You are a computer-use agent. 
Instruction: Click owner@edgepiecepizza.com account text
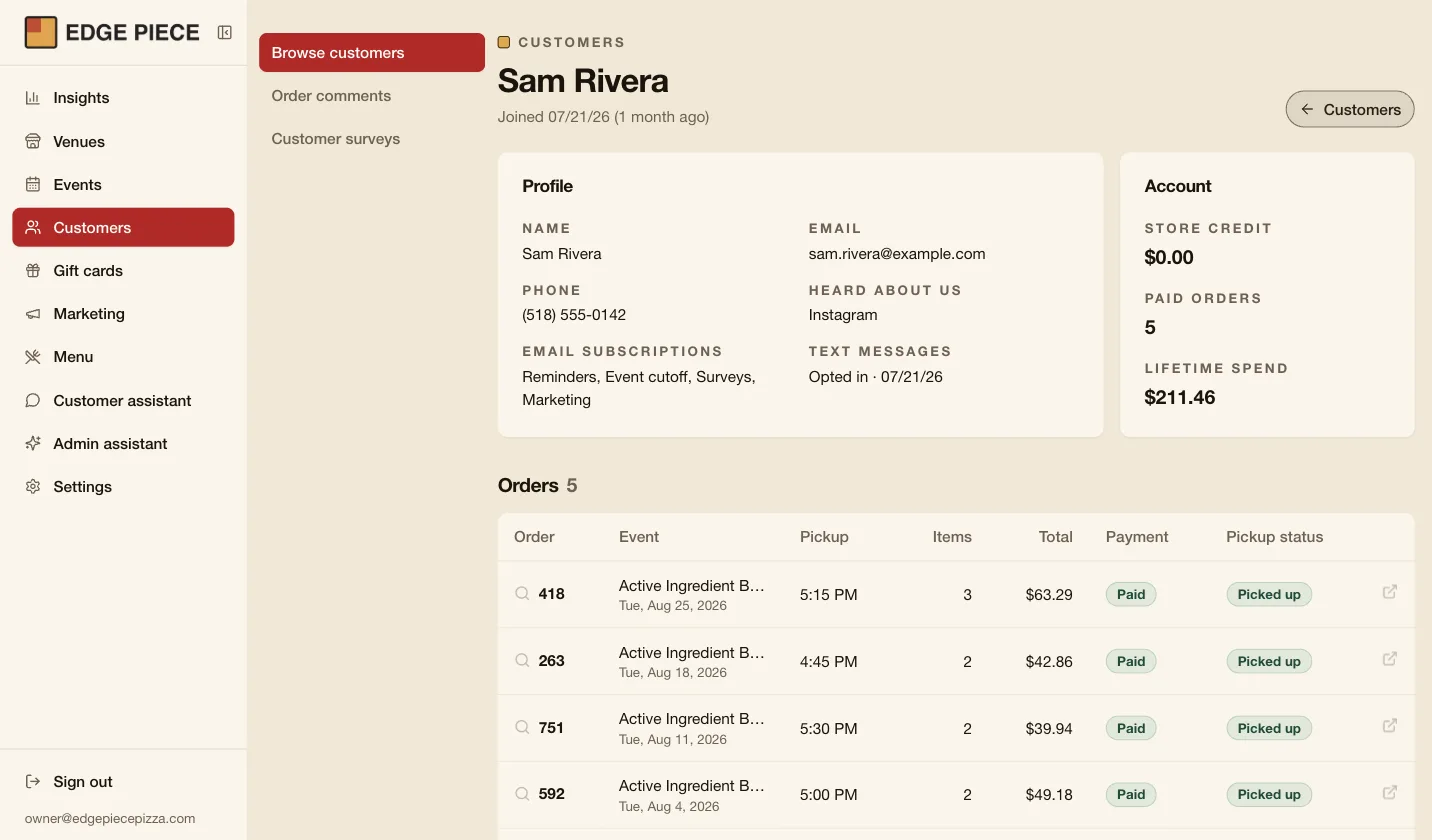click(x=110, y=818)
